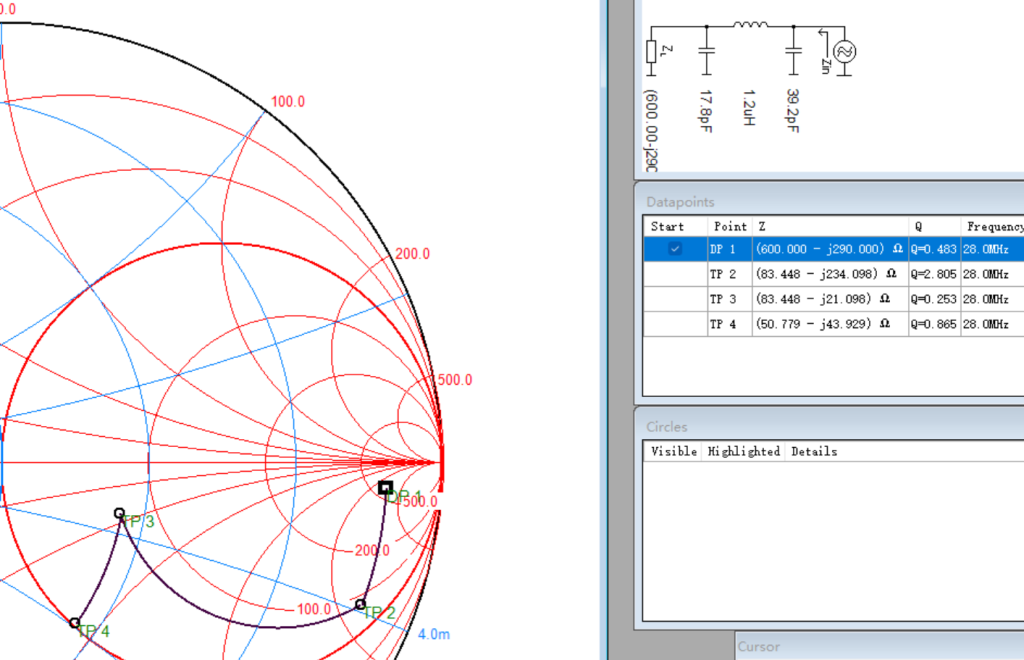
Task: Click the Visible column header in Circles
Action: 673,451
